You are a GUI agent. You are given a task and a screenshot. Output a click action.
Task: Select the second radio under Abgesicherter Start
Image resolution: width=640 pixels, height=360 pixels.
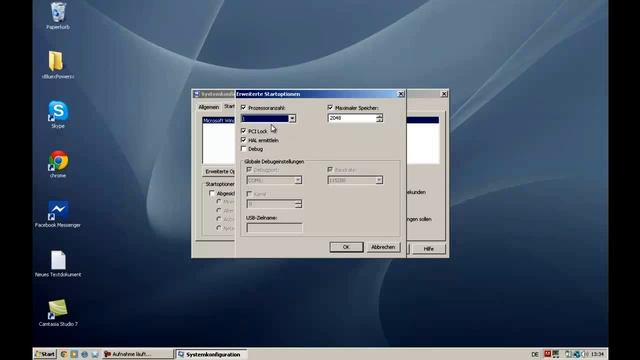219,211
